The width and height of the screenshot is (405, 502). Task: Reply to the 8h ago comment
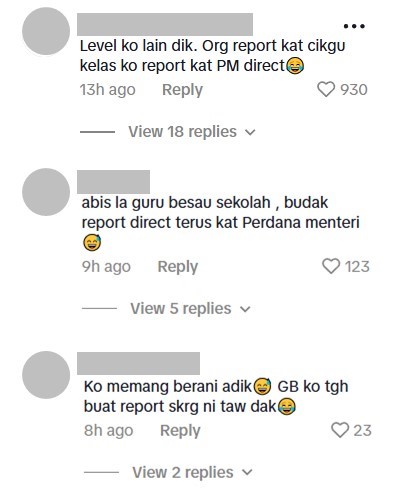coord(180,430)
